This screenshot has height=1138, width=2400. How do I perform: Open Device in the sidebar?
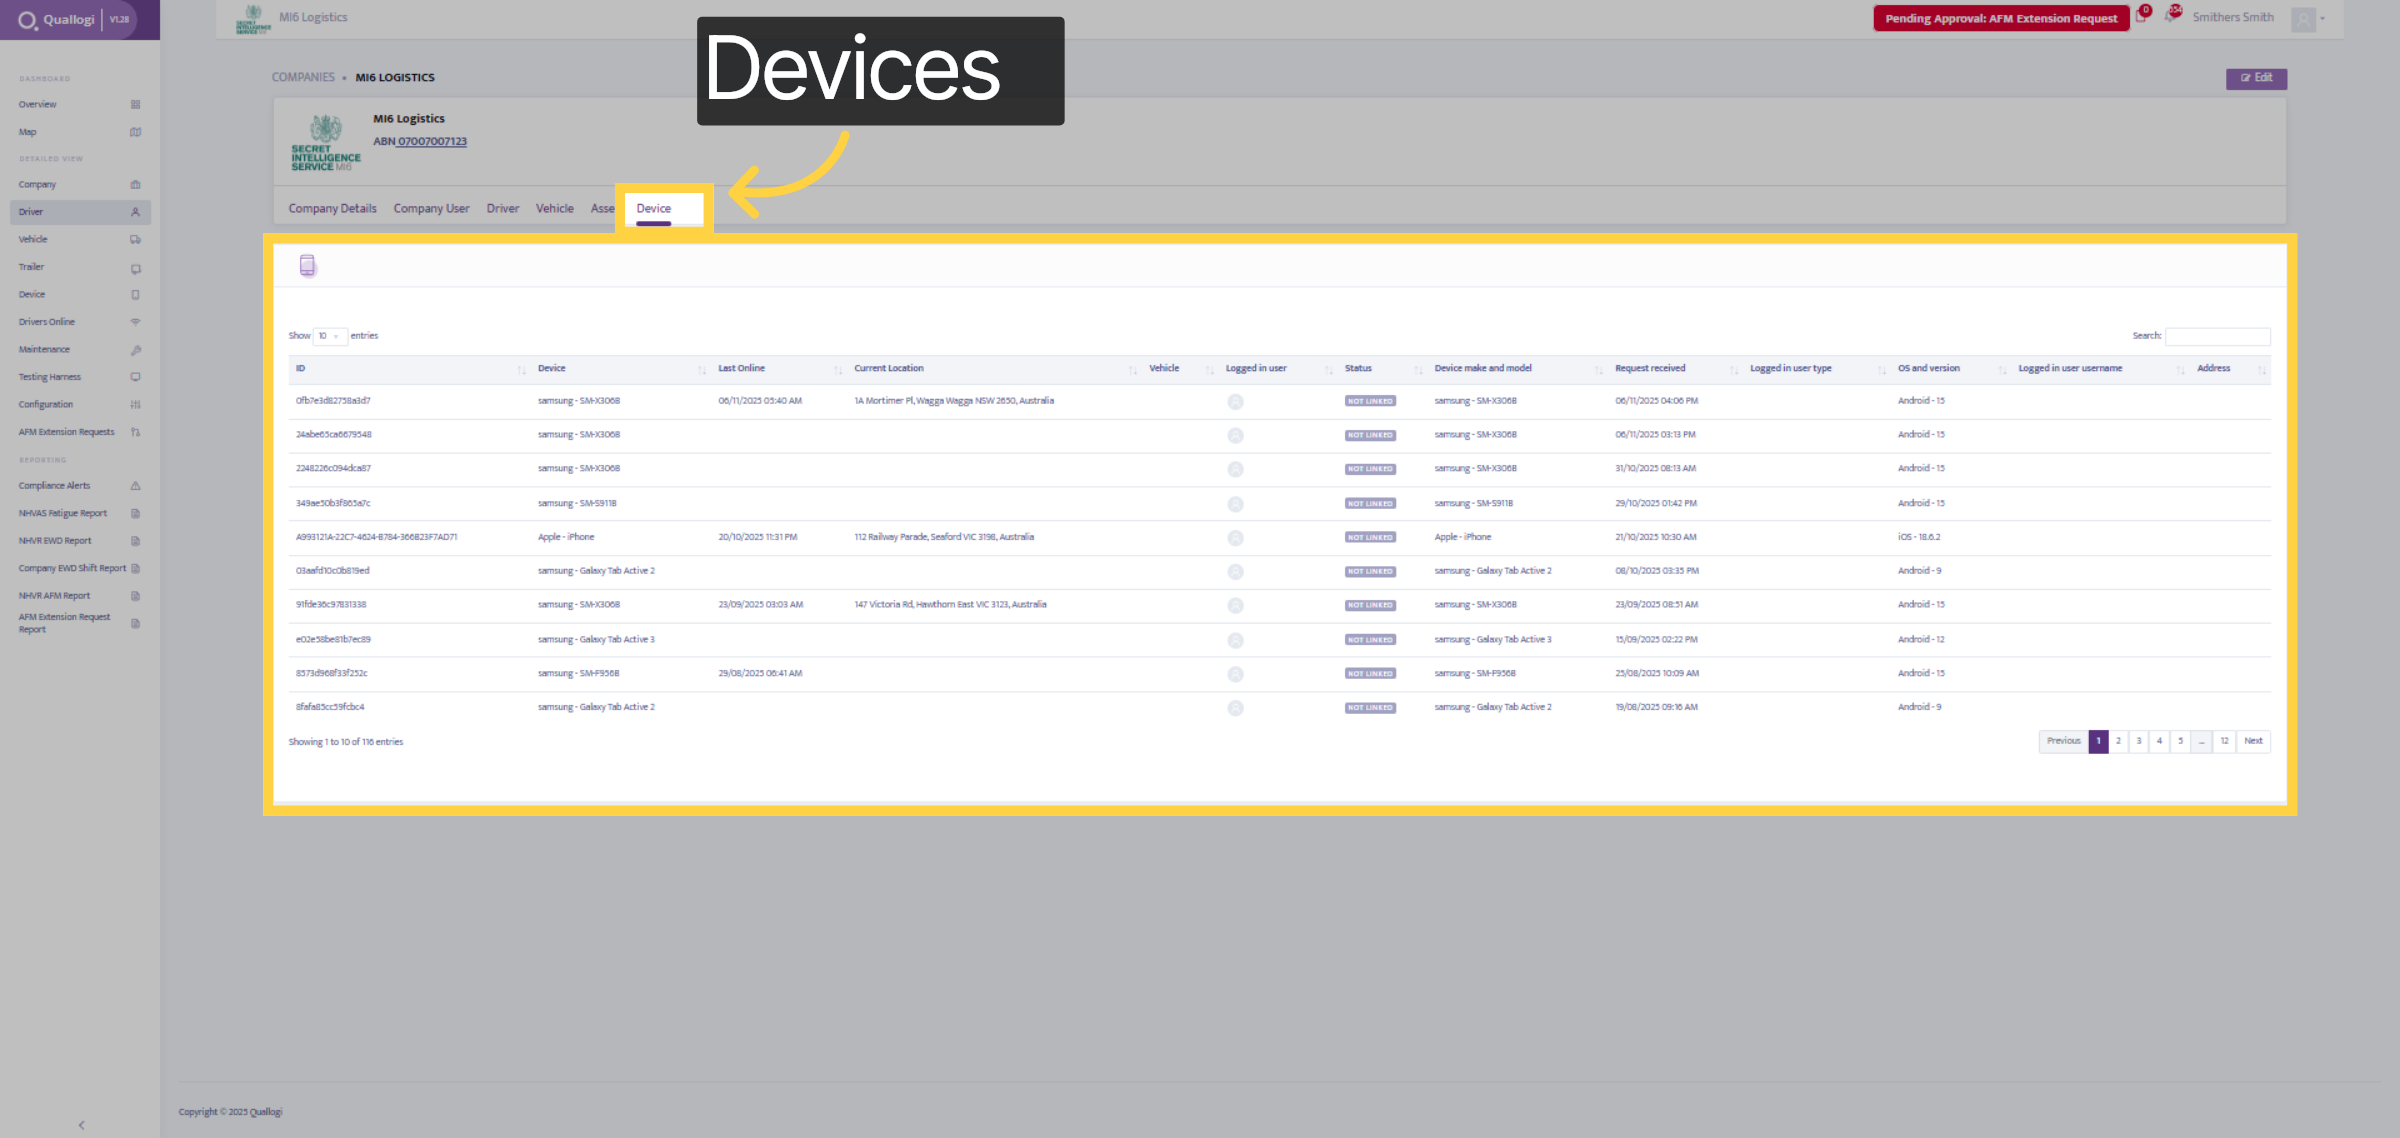(80, 295)
